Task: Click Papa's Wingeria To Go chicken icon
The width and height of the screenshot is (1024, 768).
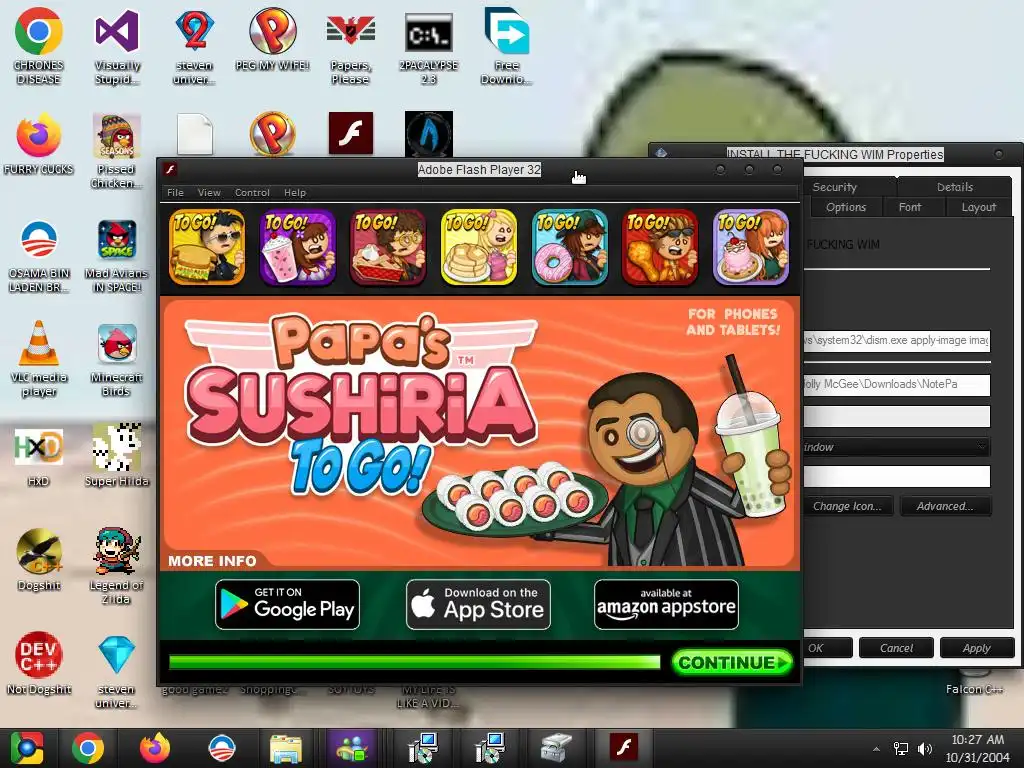Action: click(660, 247)
